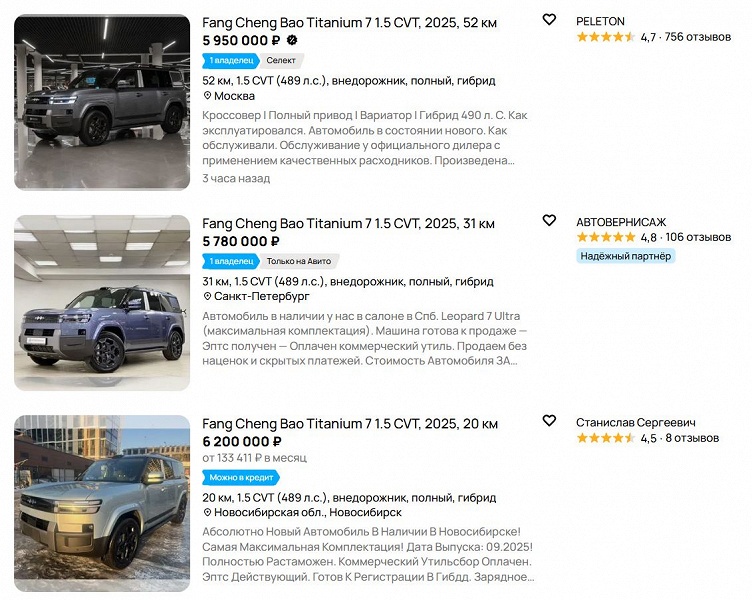Click the Moscow location pin icon
Viewport: 752px width, 600px height.
pyautogui.click(x=208, y=96)
